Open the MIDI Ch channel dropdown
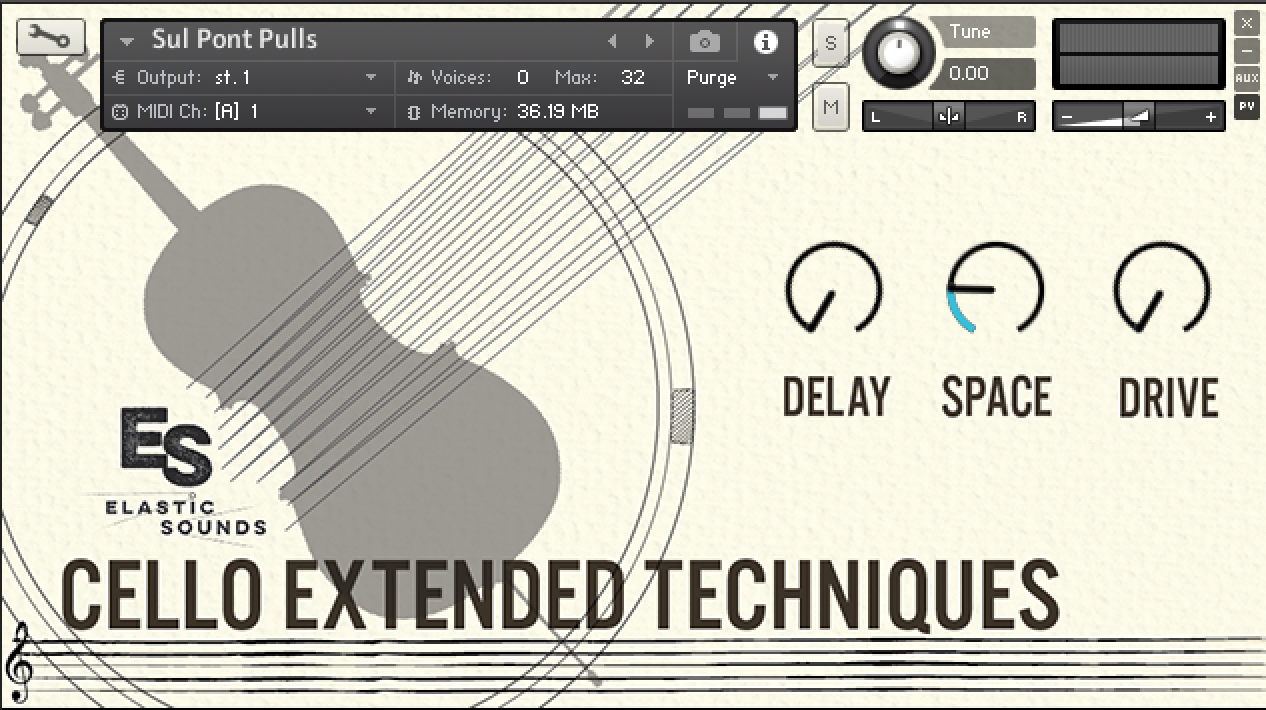Screen dimensions: 1266x710 [371, 112]
